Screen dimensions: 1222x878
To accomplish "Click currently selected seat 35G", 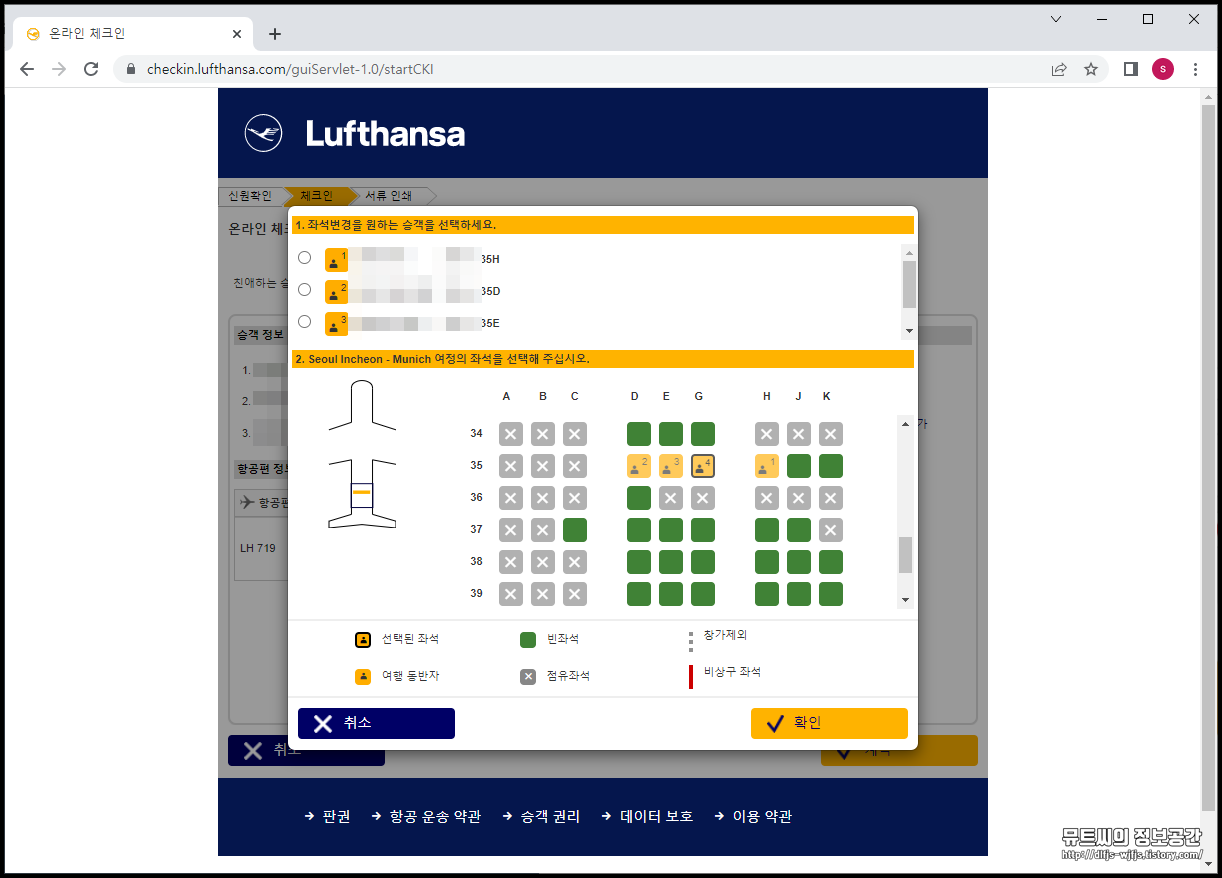I will coord(703,466).
